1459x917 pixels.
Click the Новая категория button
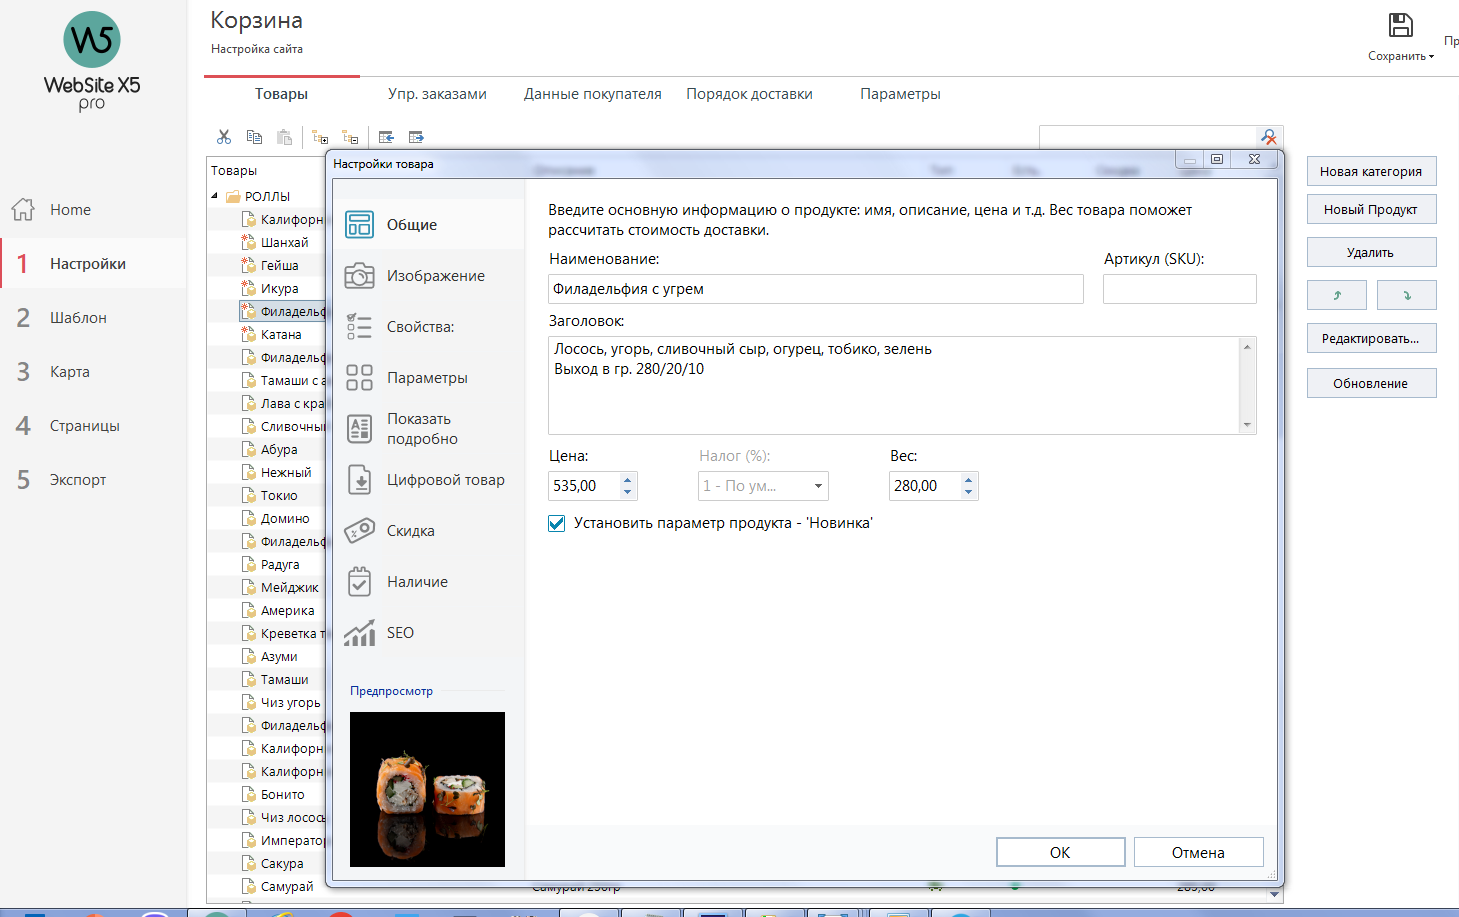pyautogui.click(x=1371, y=171)
